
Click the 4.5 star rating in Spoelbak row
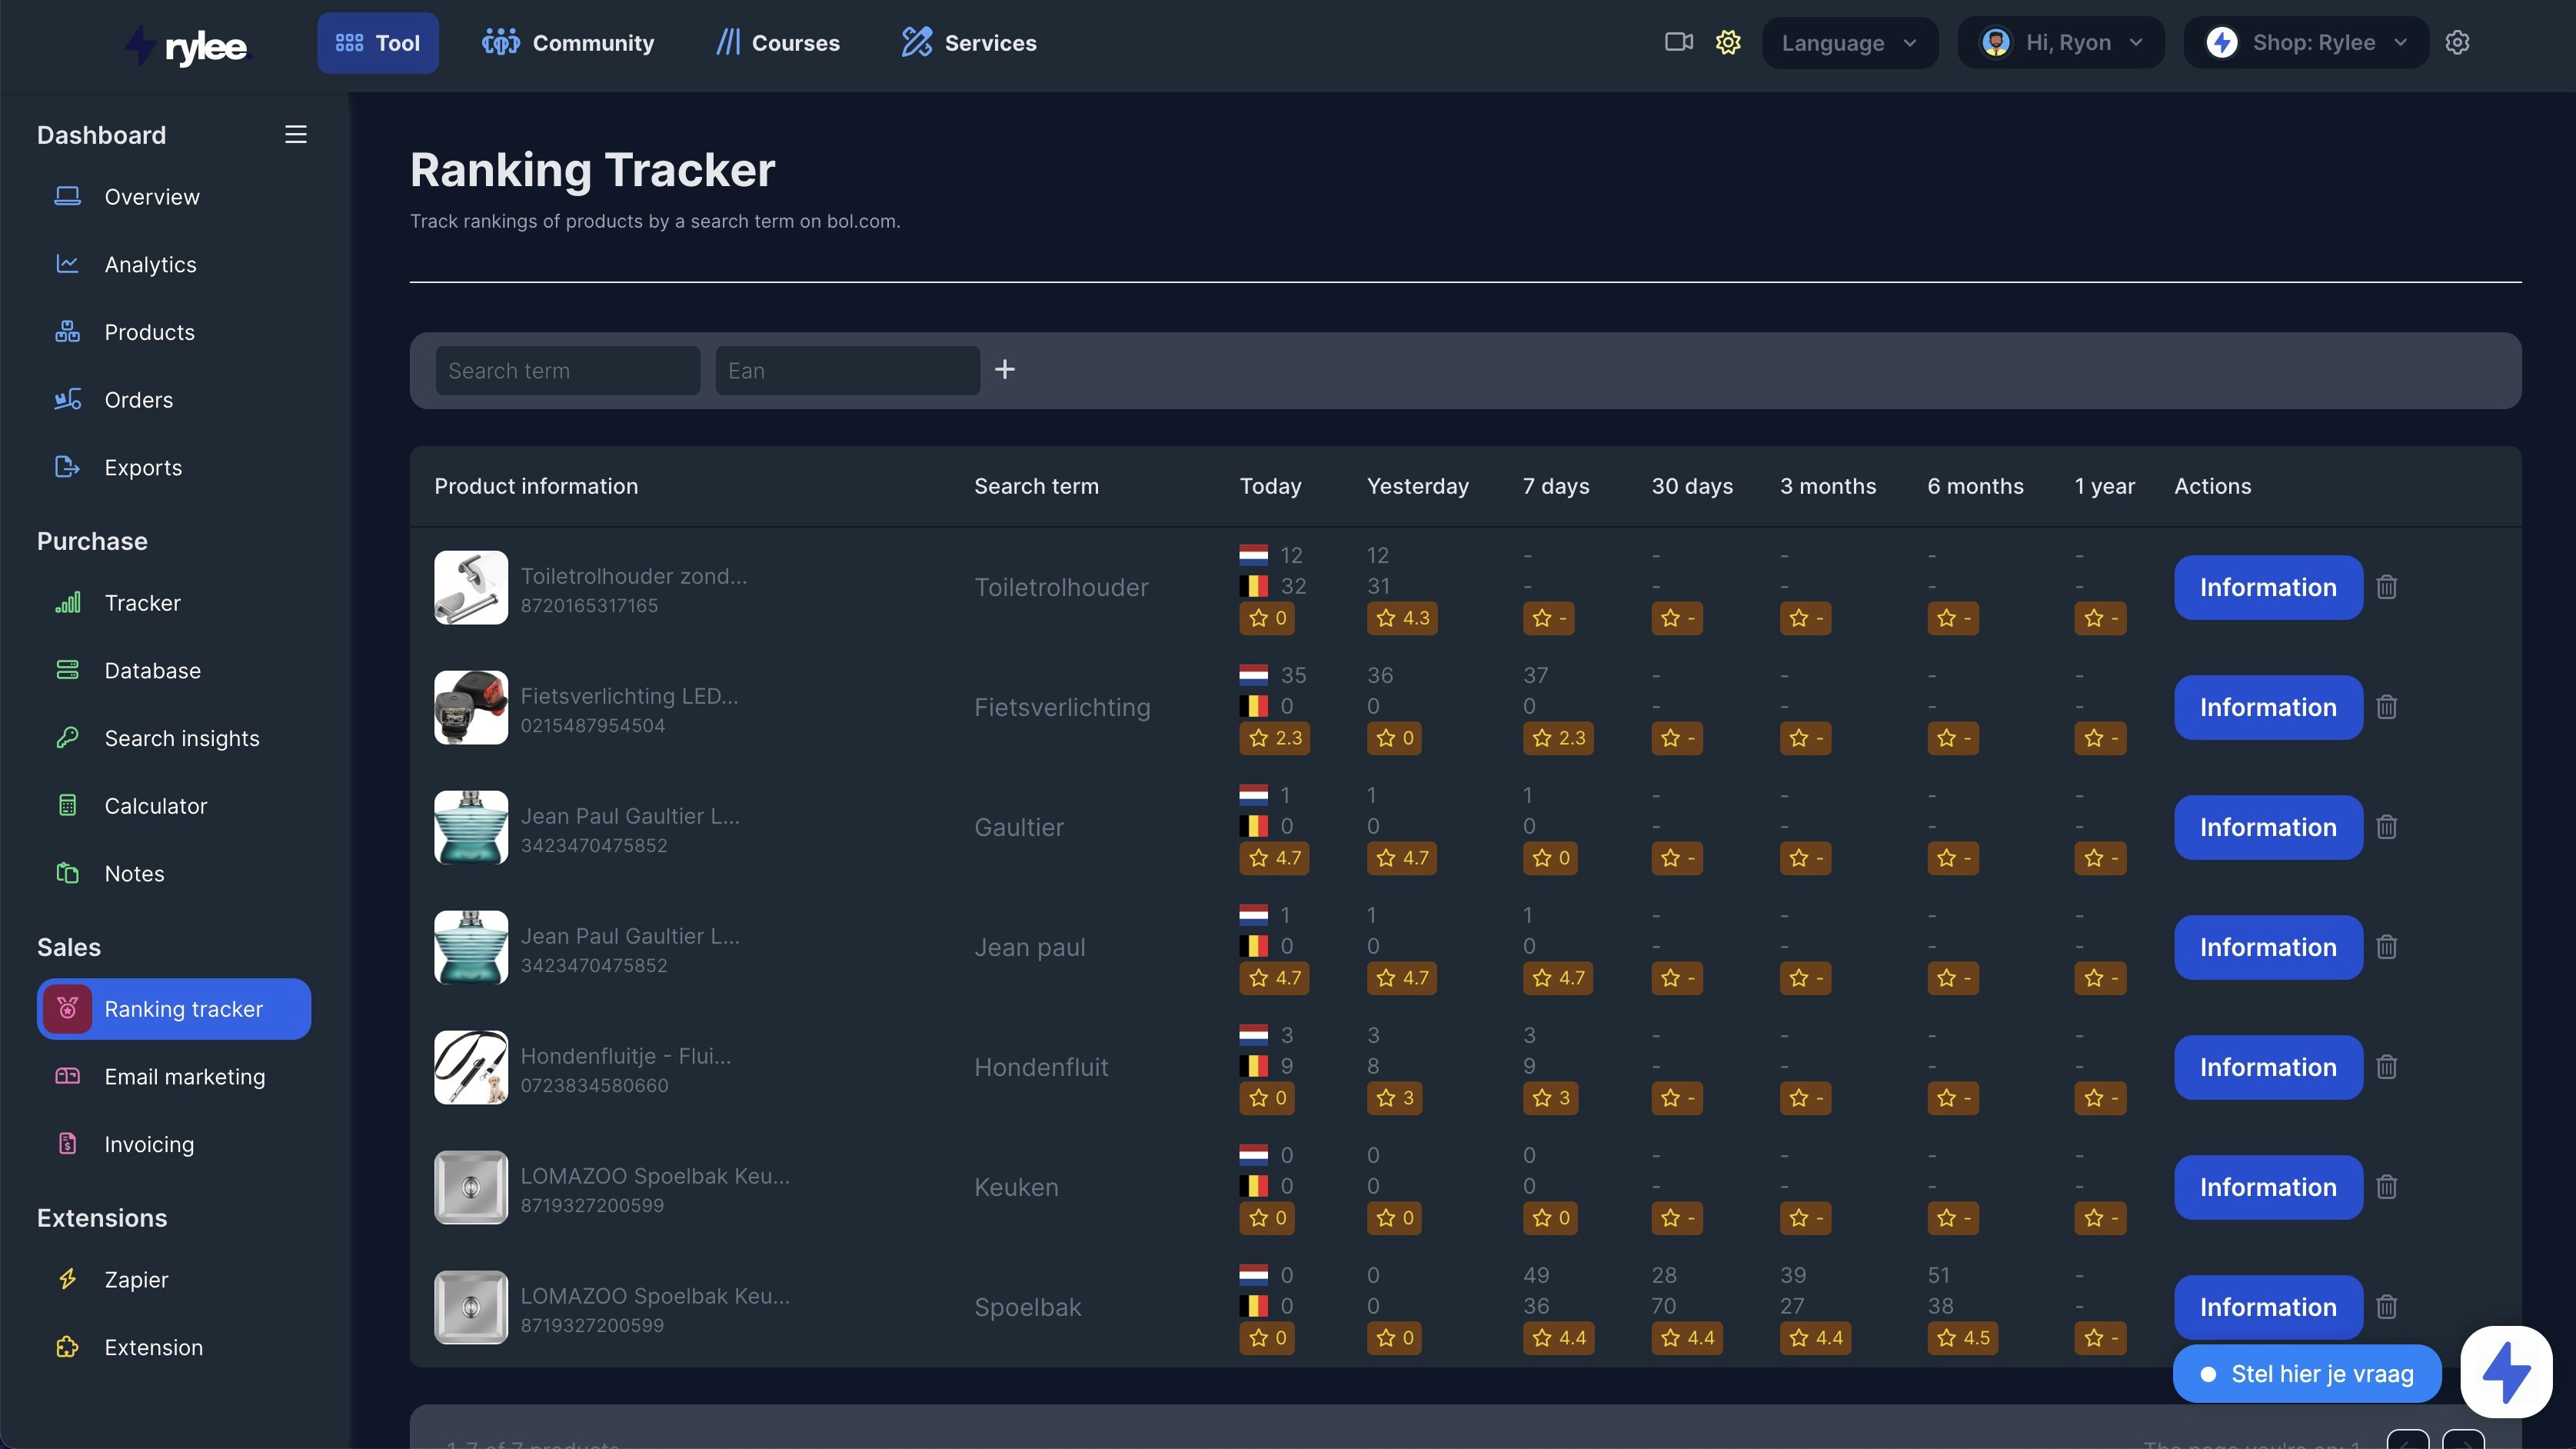tap(1962, 1338)
